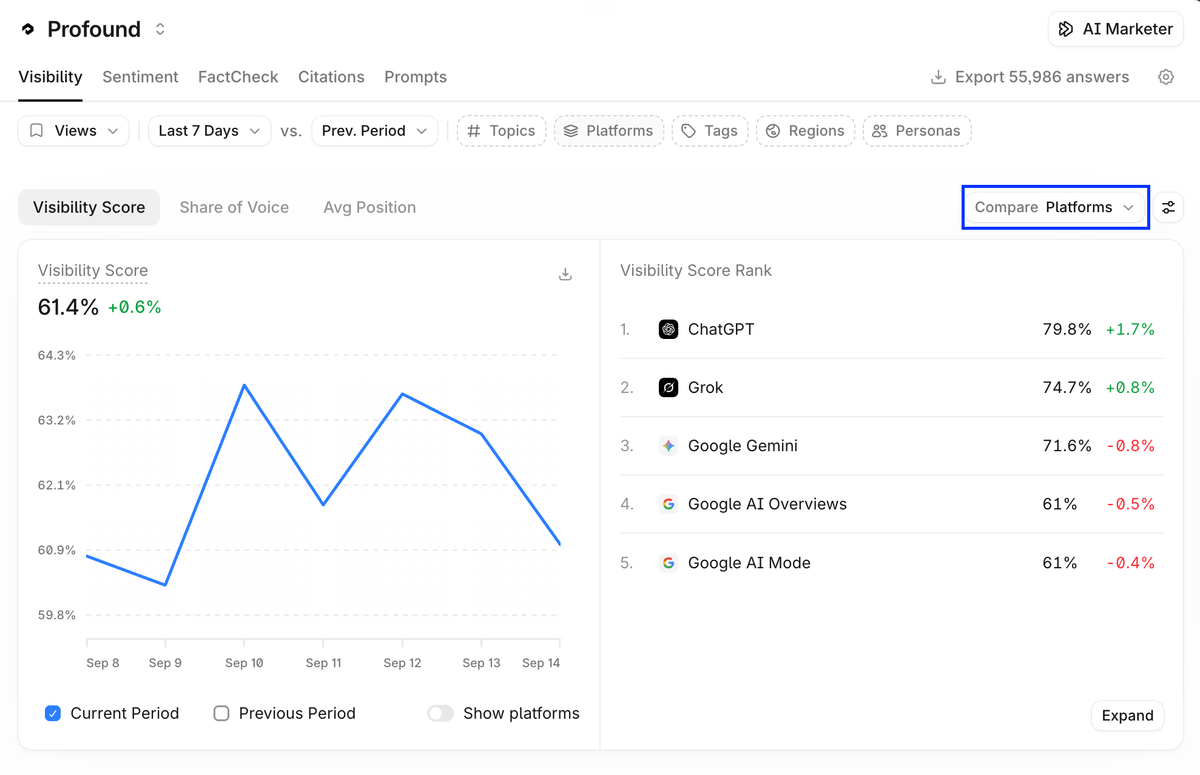Open the chart filter sliders icon
The height and width of the screenshot is (775, 1200).
(1168, 207)
